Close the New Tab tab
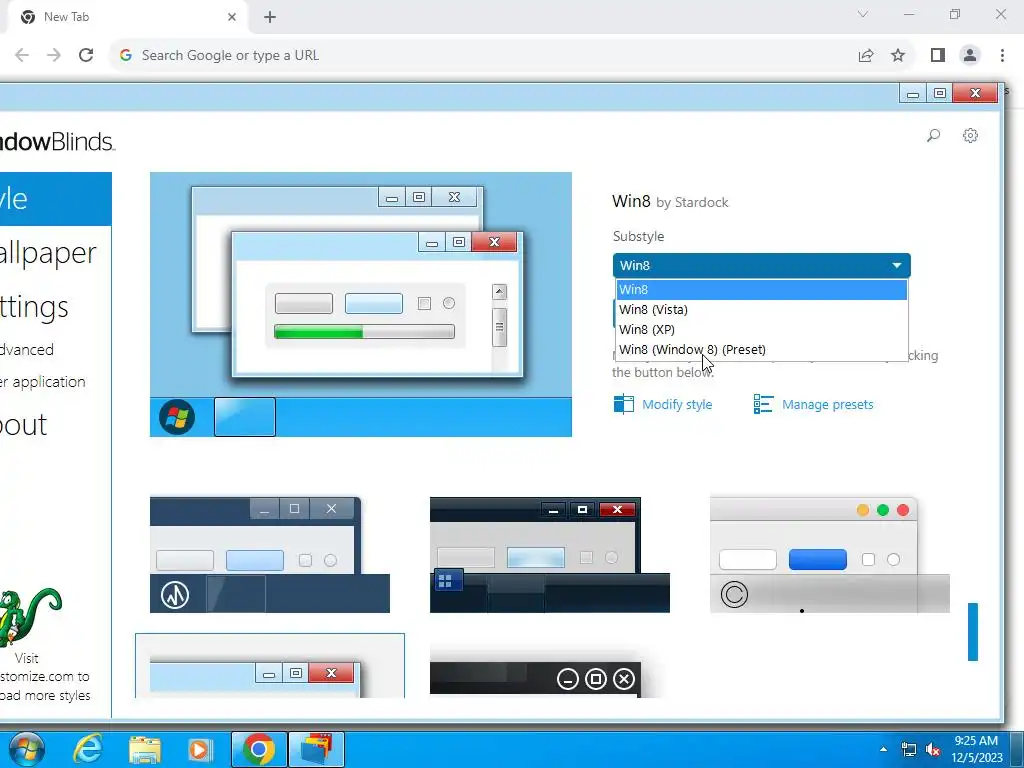 (232, 17)
